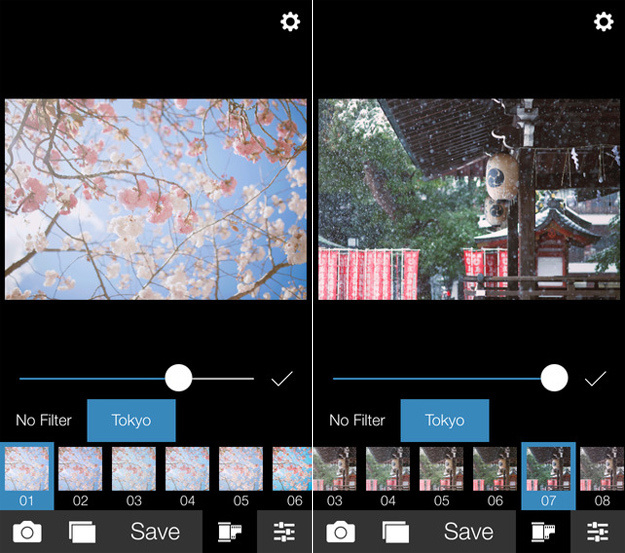
Task: Open adjustment sliders icon, right screen
Action: 597,532
